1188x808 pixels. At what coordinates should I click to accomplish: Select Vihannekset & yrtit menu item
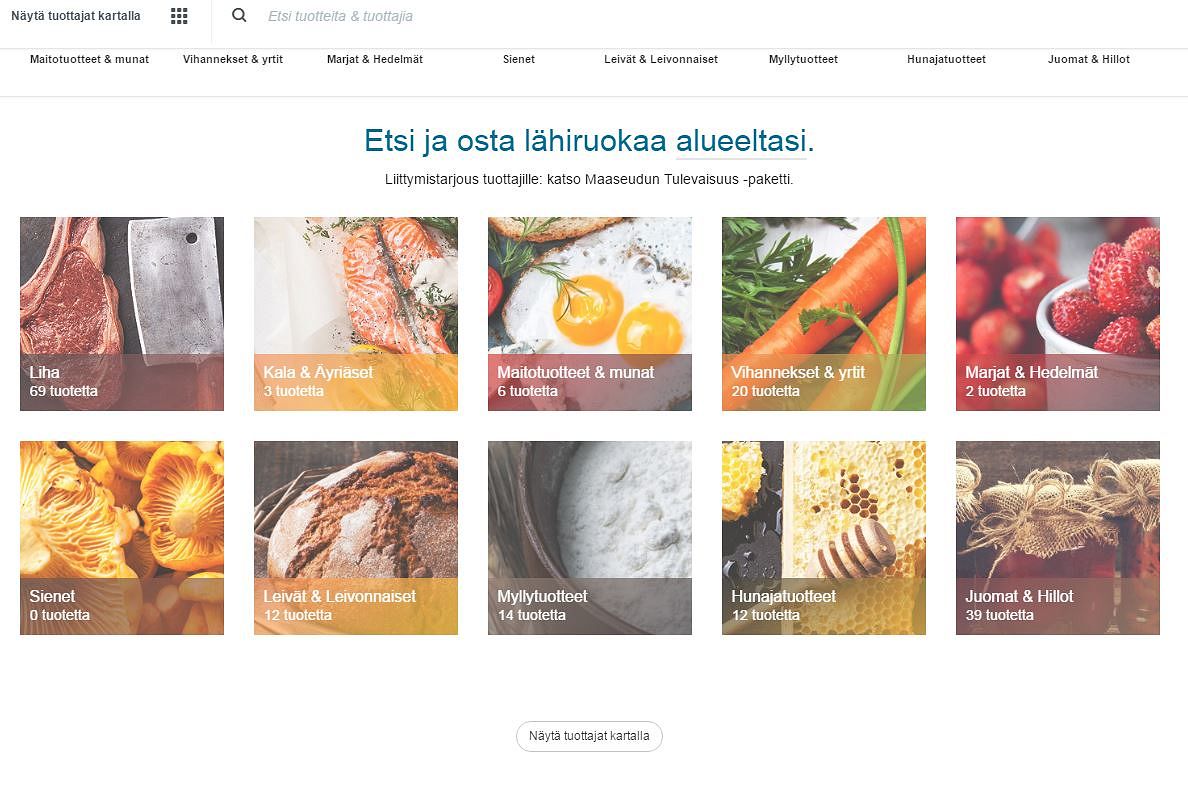pos(233,59)
